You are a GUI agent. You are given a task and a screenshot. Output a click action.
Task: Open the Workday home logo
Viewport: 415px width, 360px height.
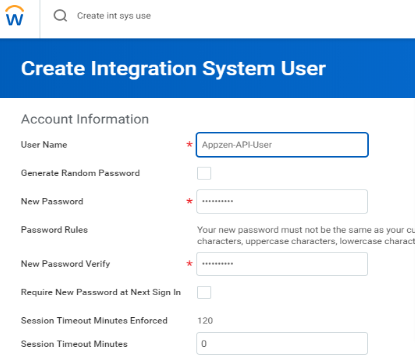15,16
